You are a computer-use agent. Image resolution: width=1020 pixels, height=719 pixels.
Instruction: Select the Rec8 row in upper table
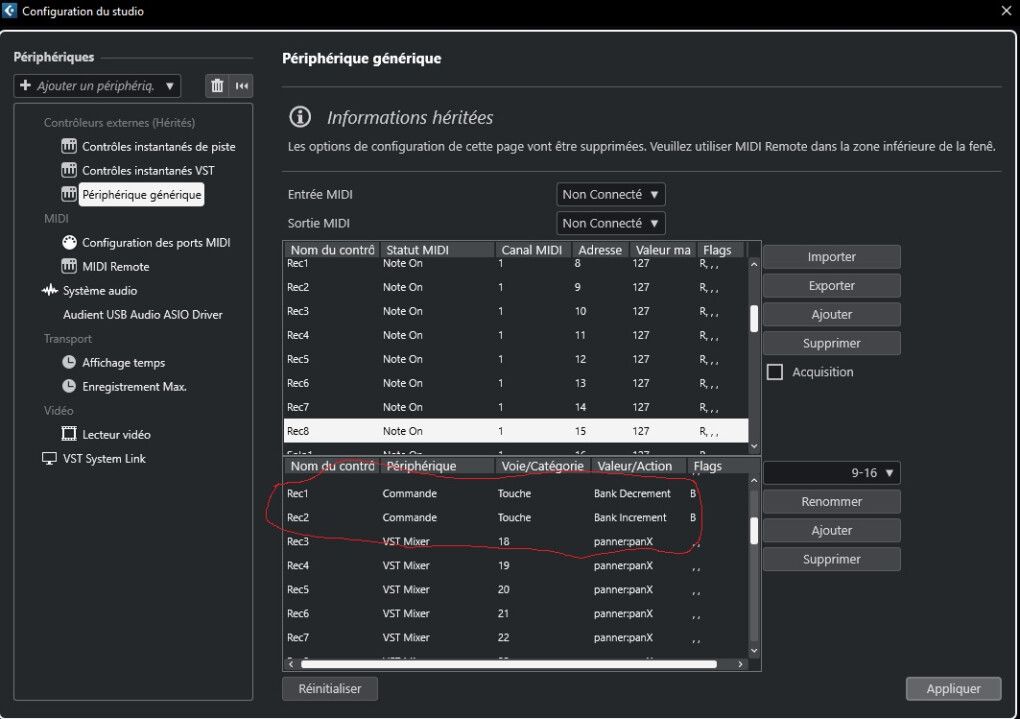[515, 431]
